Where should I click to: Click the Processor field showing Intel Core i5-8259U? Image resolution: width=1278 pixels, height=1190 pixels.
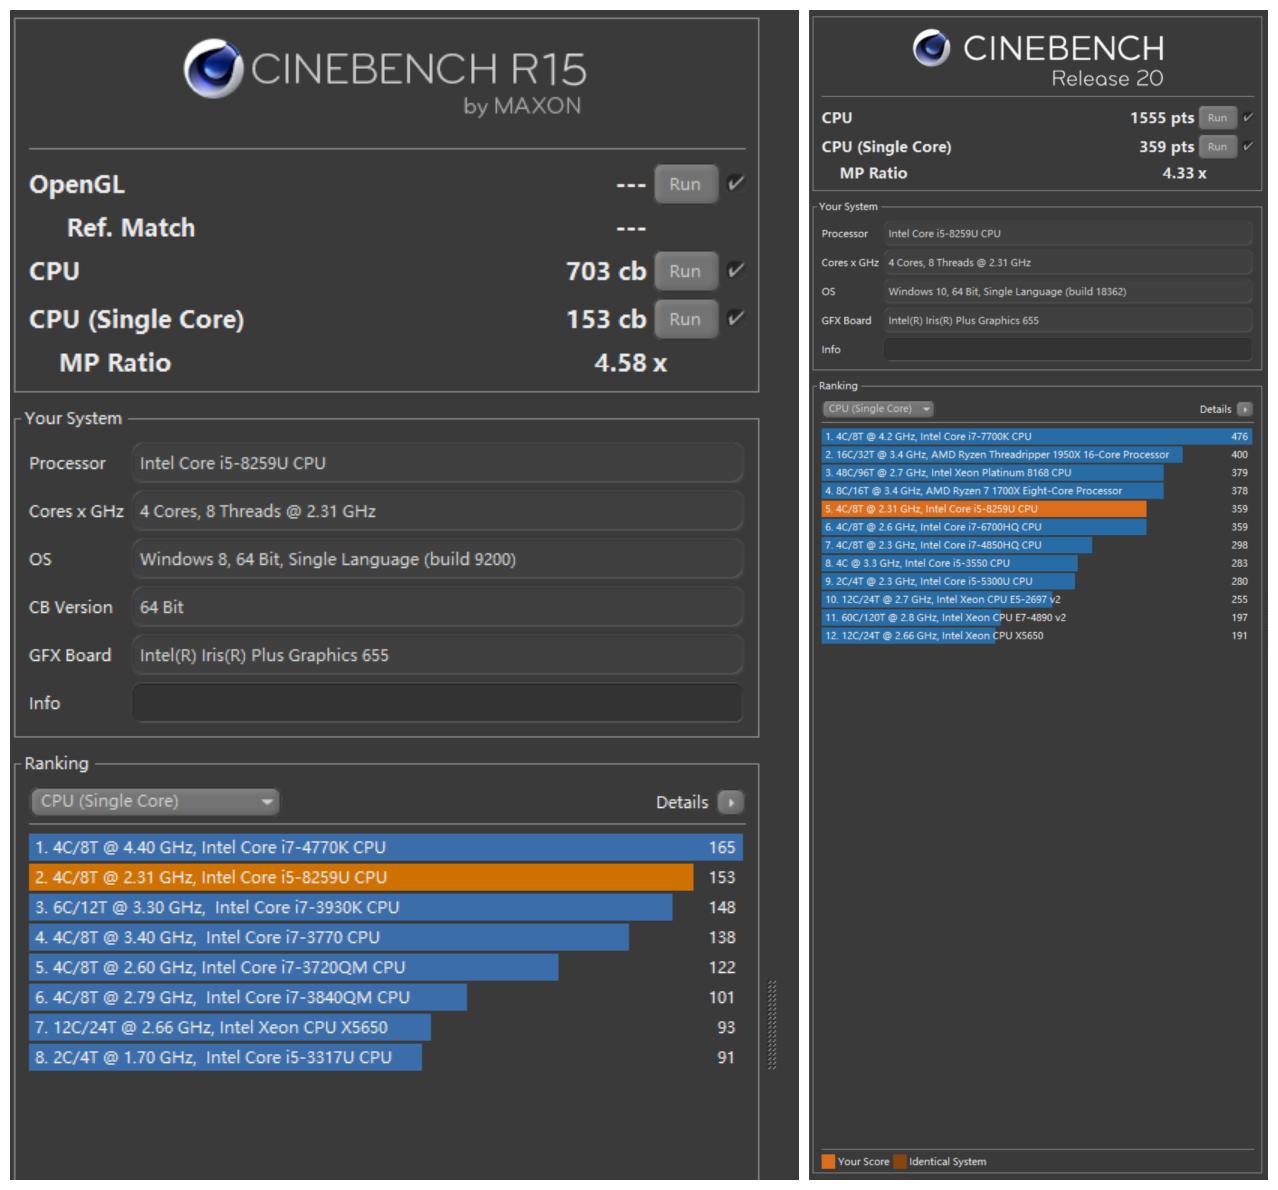(438, 463)
